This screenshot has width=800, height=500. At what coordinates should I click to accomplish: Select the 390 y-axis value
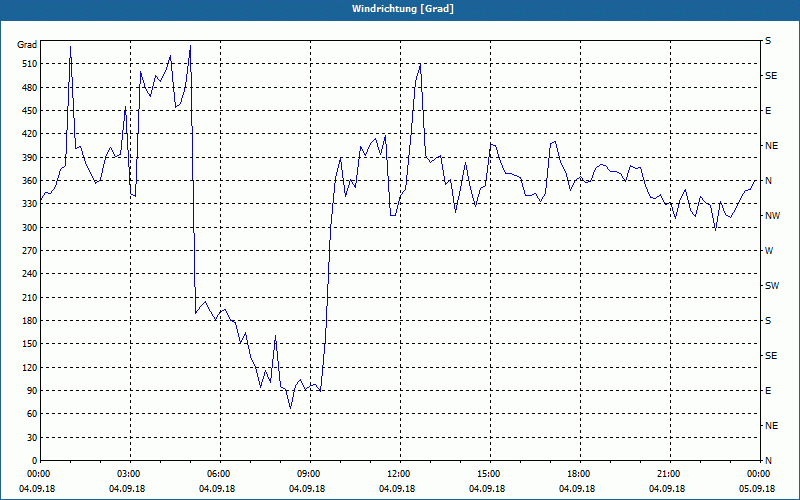tap(30, 158)
